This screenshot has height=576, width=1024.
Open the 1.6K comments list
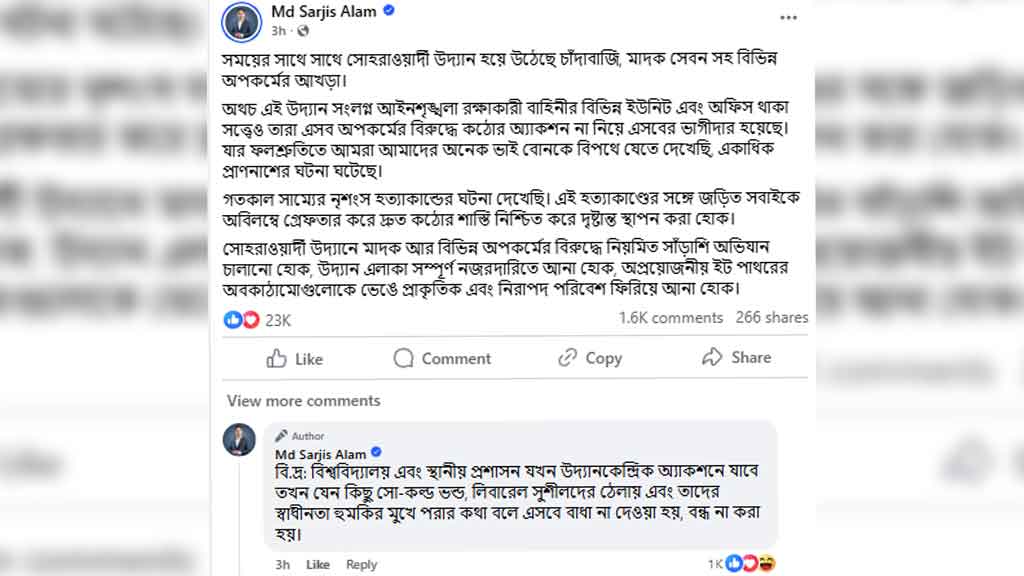670,318
